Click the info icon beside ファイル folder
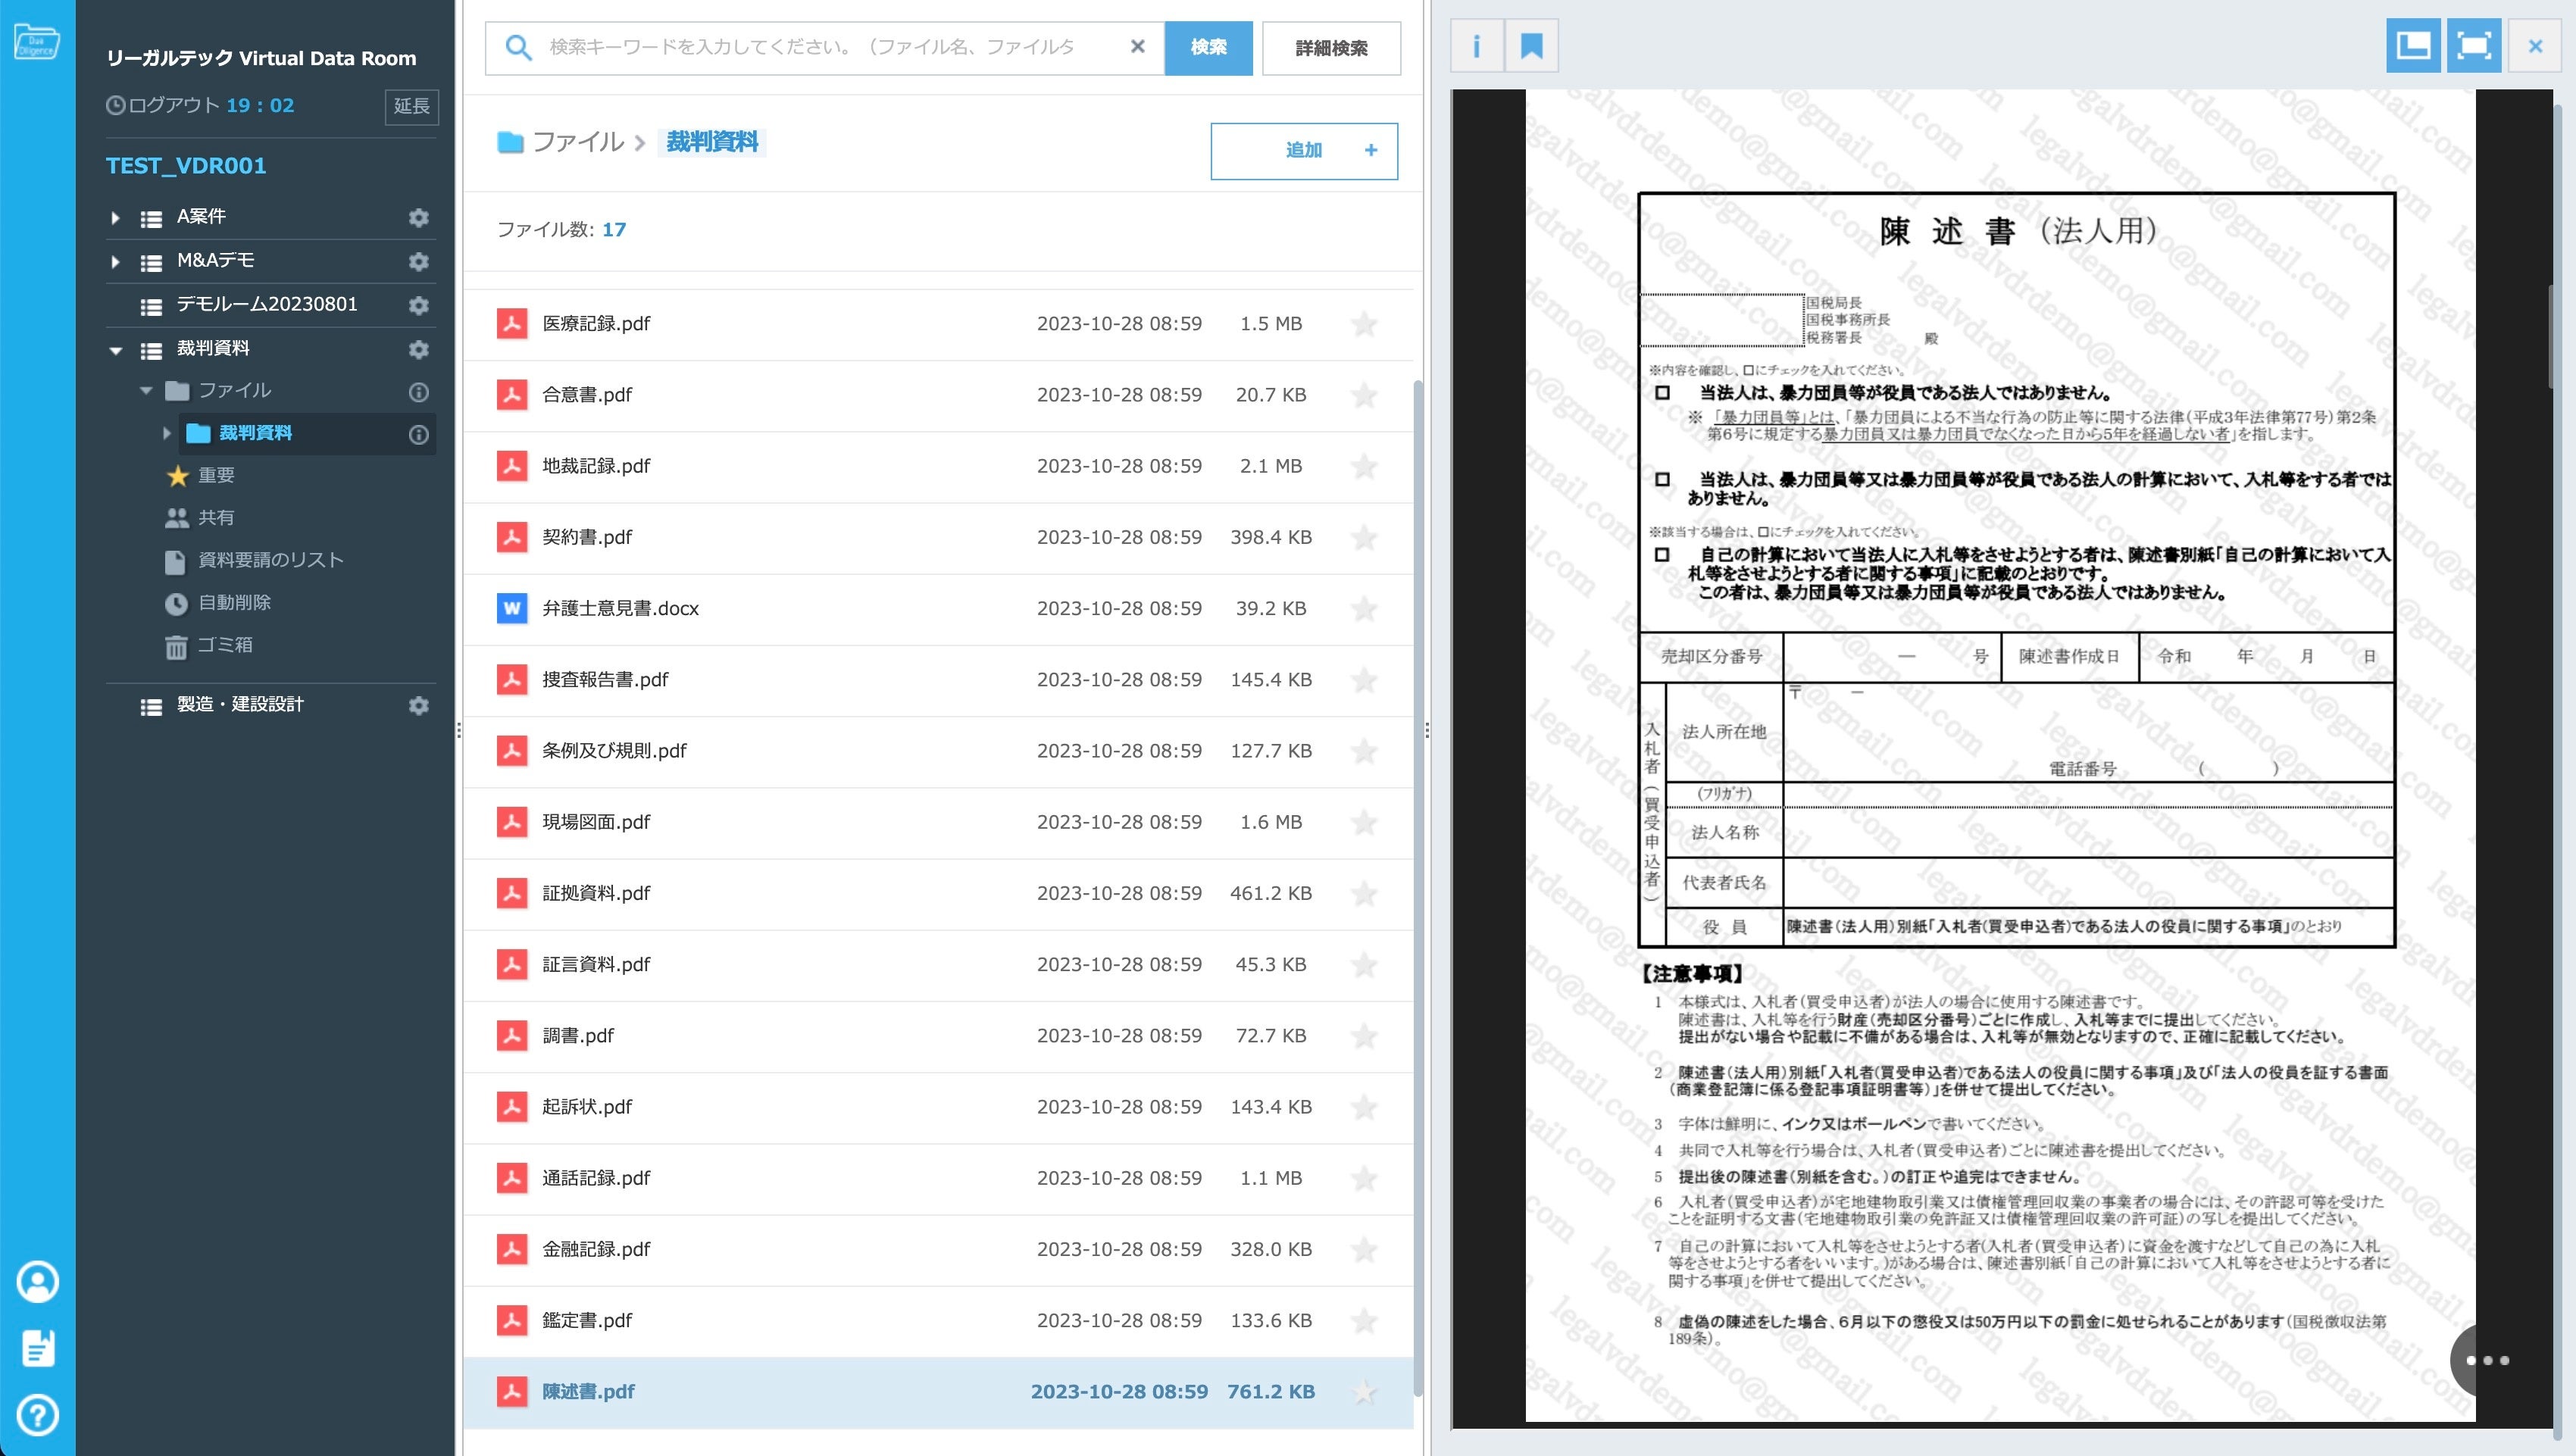2576x1456 pixels. point(419,392)
